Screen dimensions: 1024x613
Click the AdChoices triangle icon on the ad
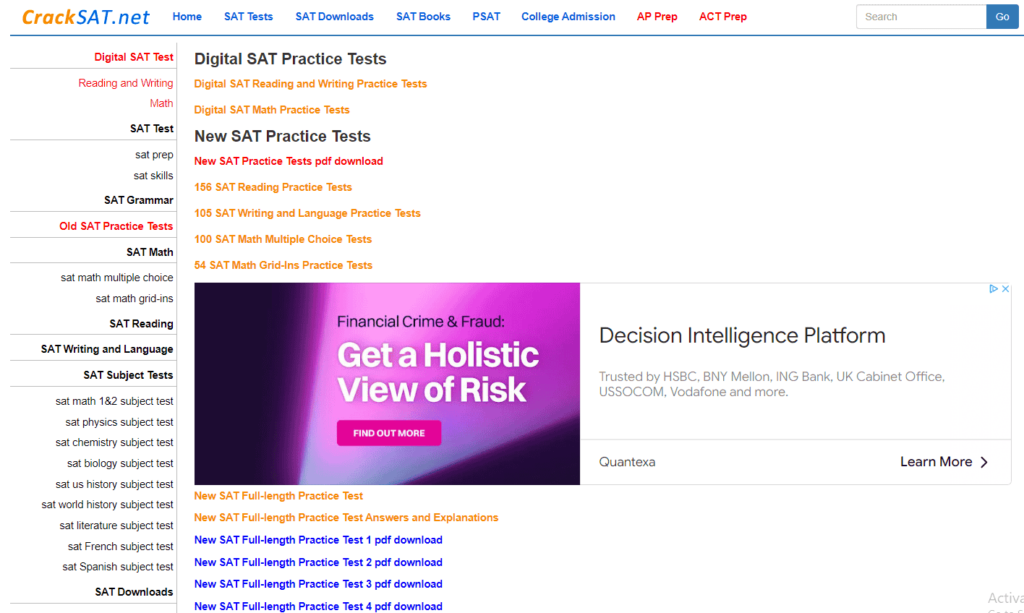tap(993, 289)
